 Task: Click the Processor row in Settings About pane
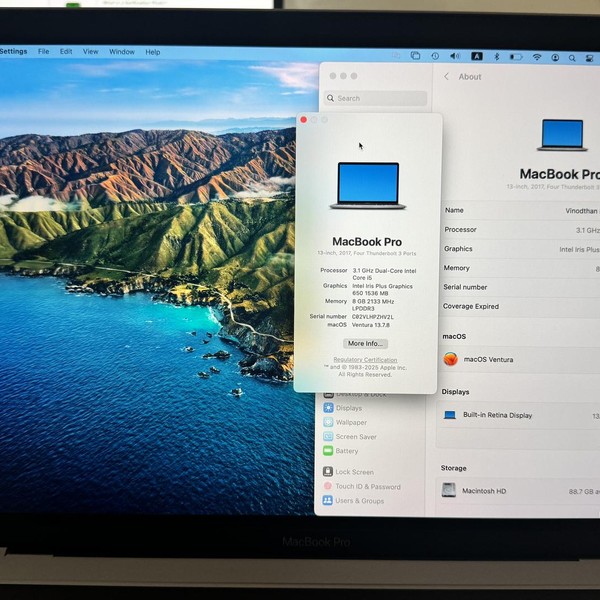pos(521,230)
